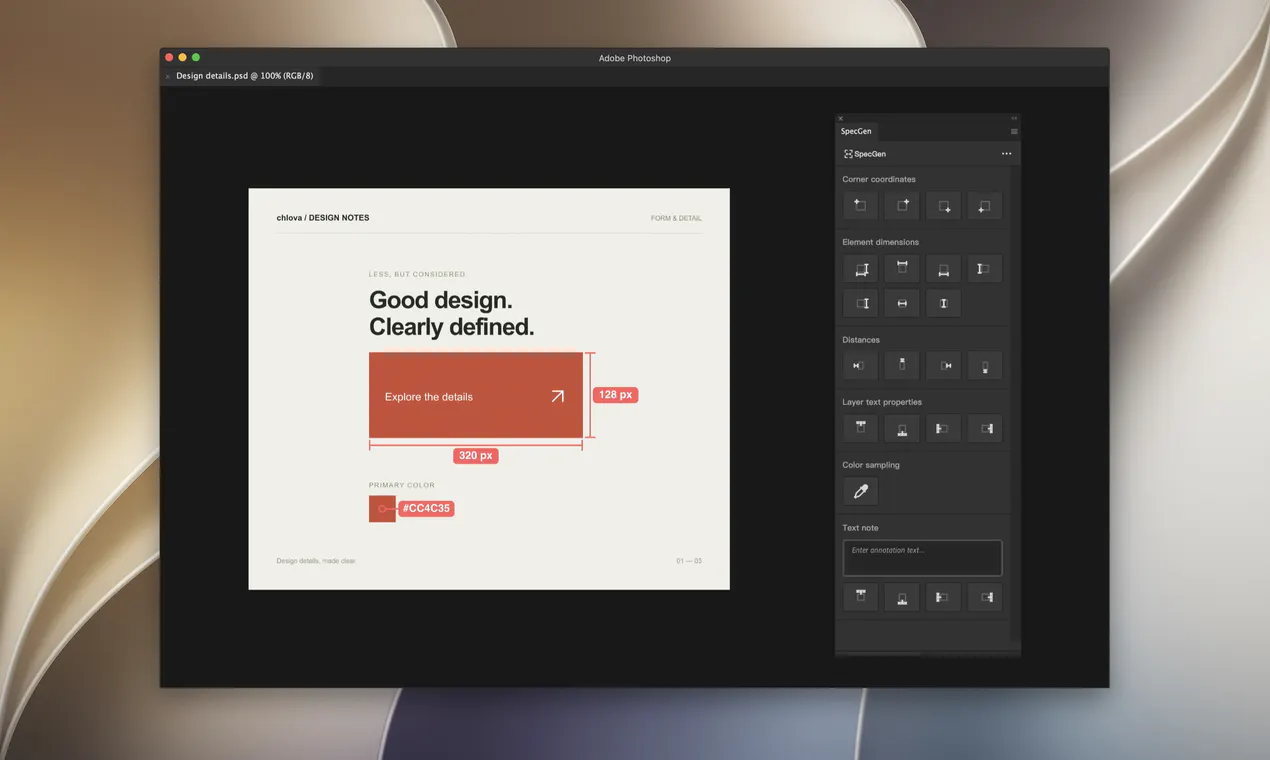
Task: Open the SpecGen panel hamburger menu
Action: pos(1014,131)
